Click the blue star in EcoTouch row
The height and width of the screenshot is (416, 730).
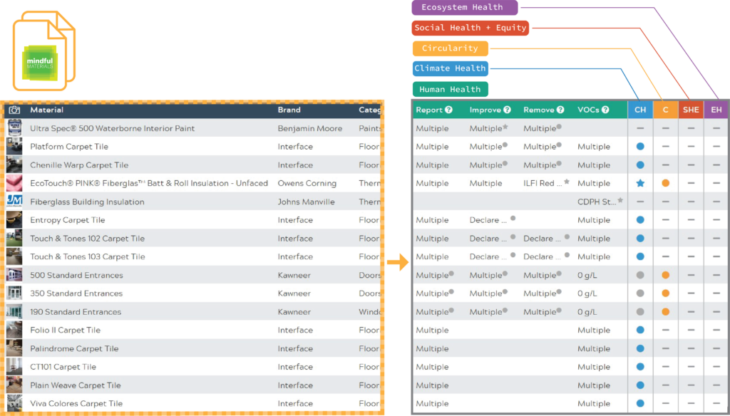(640, 183)
